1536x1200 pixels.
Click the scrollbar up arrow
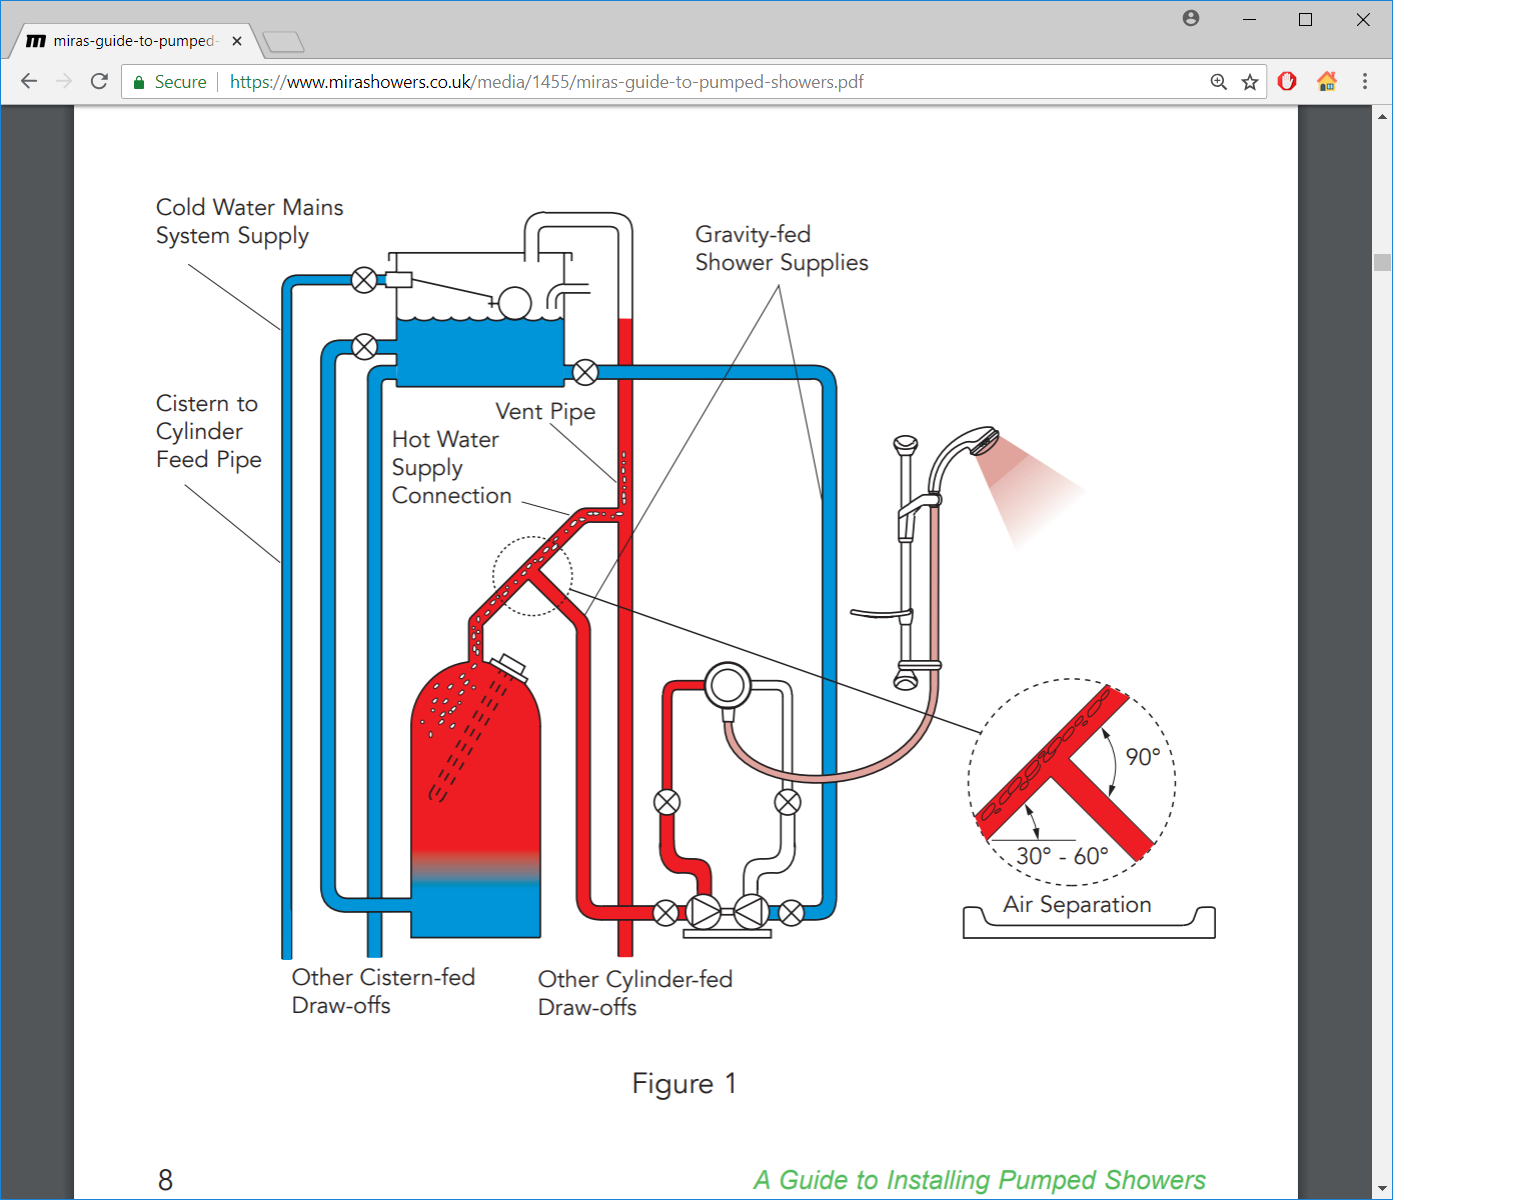1382,117
